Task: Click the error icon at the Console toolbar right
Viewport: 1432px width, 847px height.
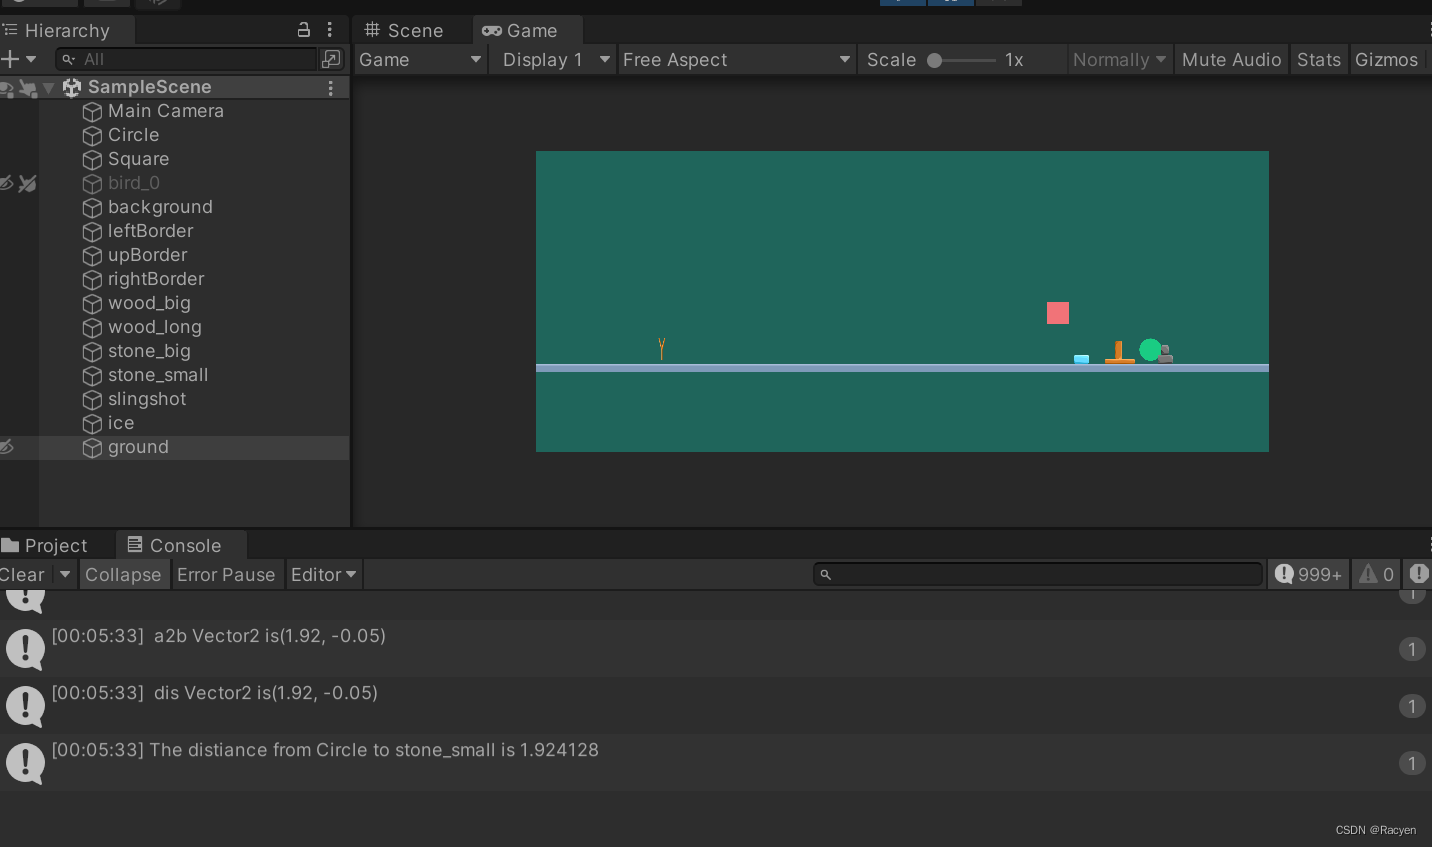Action: tap(1419, 574)
